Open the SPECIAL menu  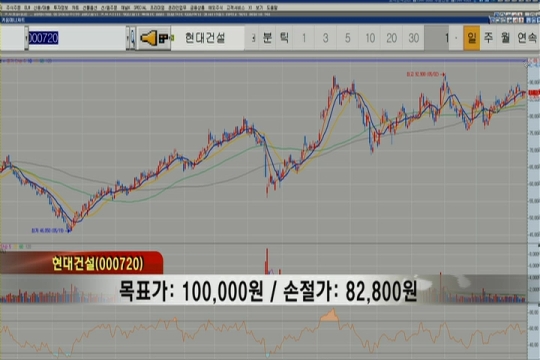coord(139,7)
